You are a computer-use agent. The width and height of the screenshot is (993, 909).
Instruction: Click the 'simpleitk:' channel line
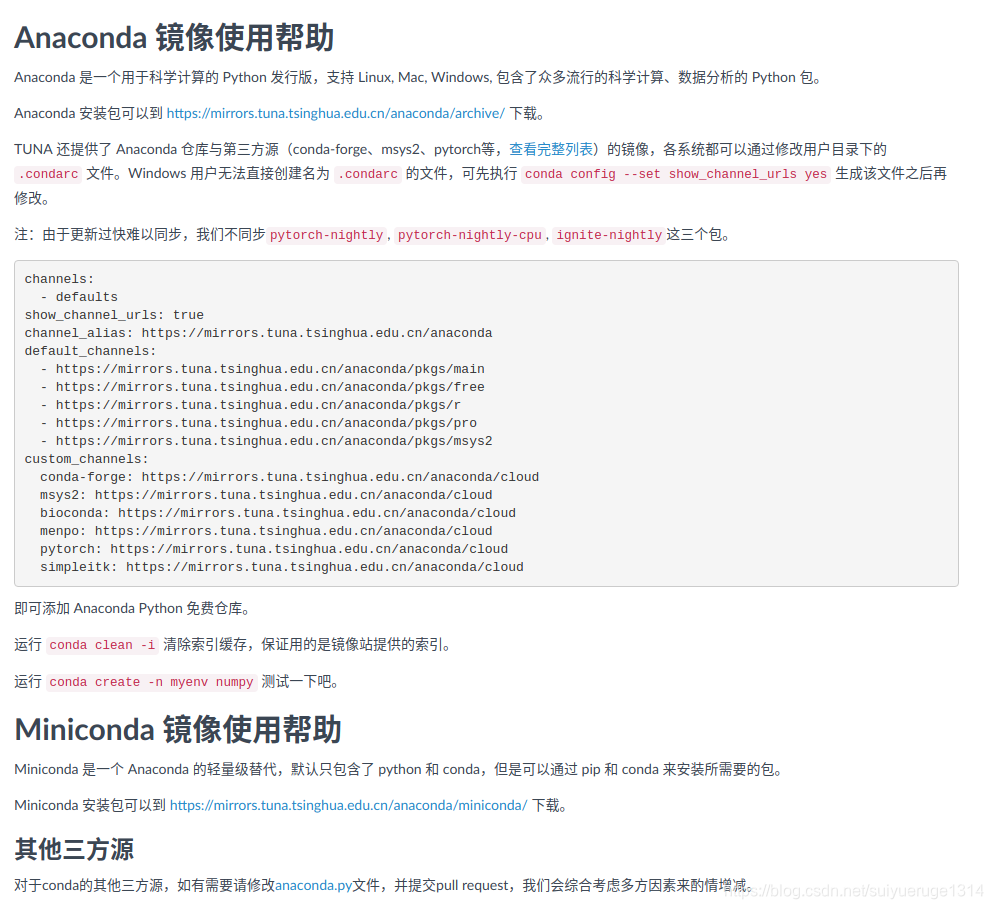coord(282,567)
